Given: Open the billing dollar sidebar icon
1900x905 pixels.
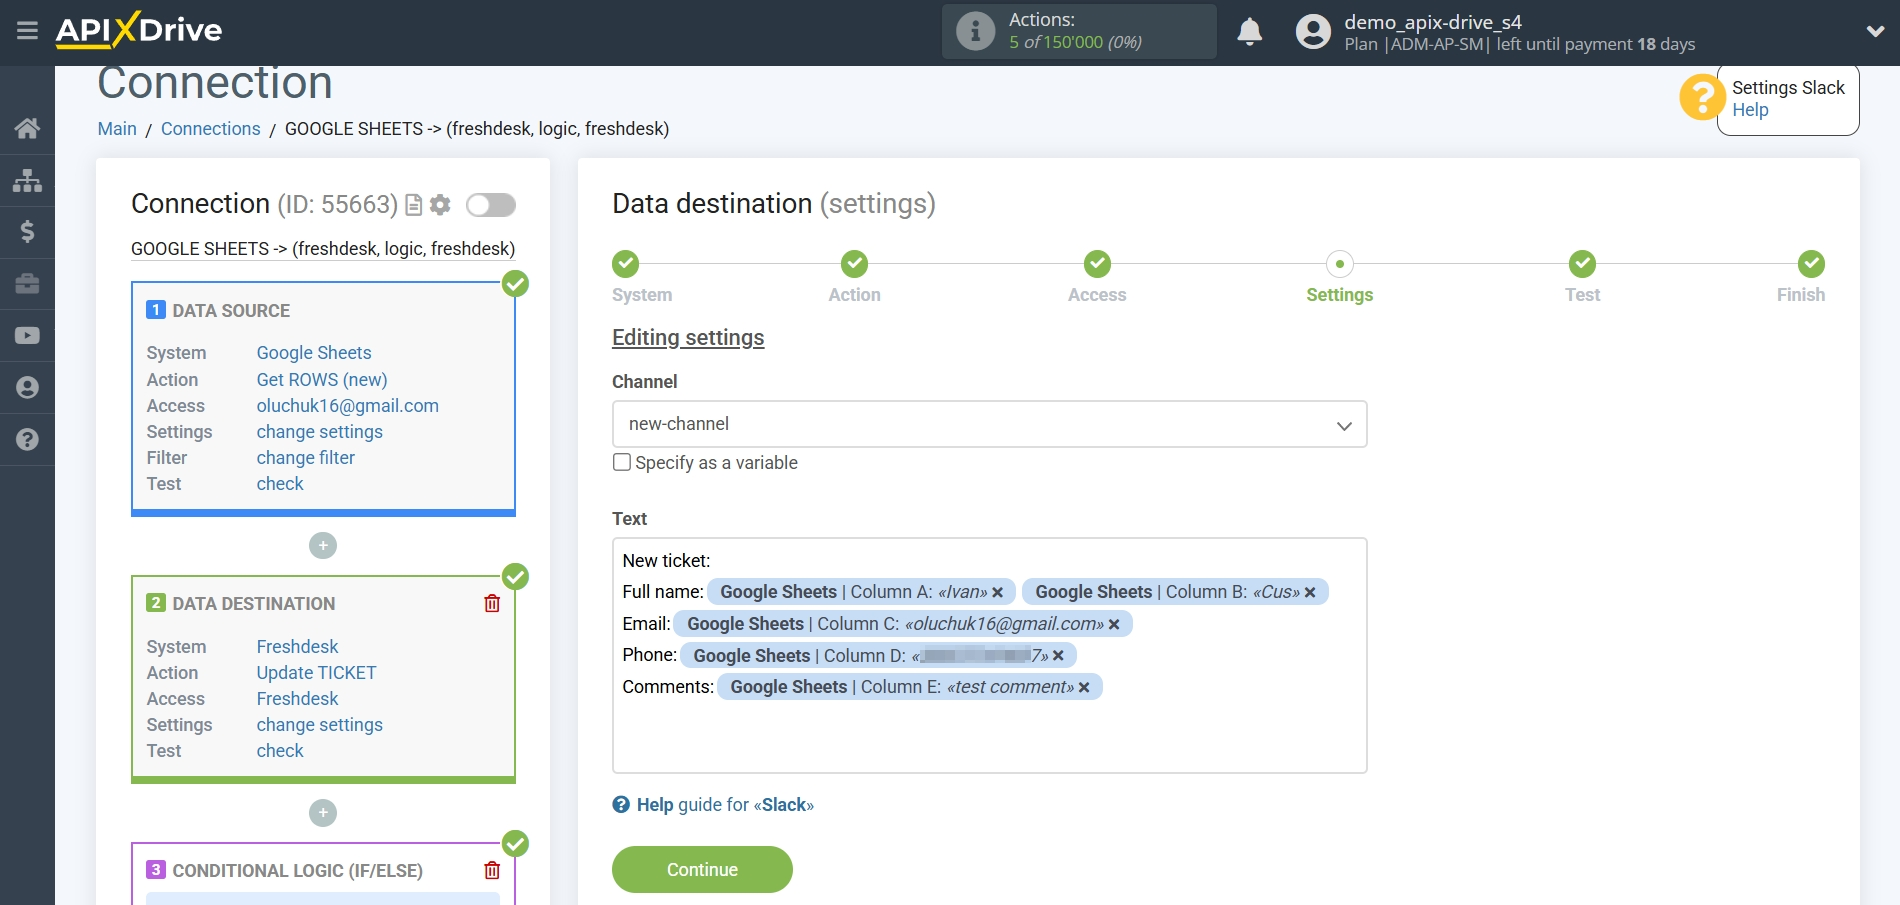Looking at the screenshot, I should (27, 232).
